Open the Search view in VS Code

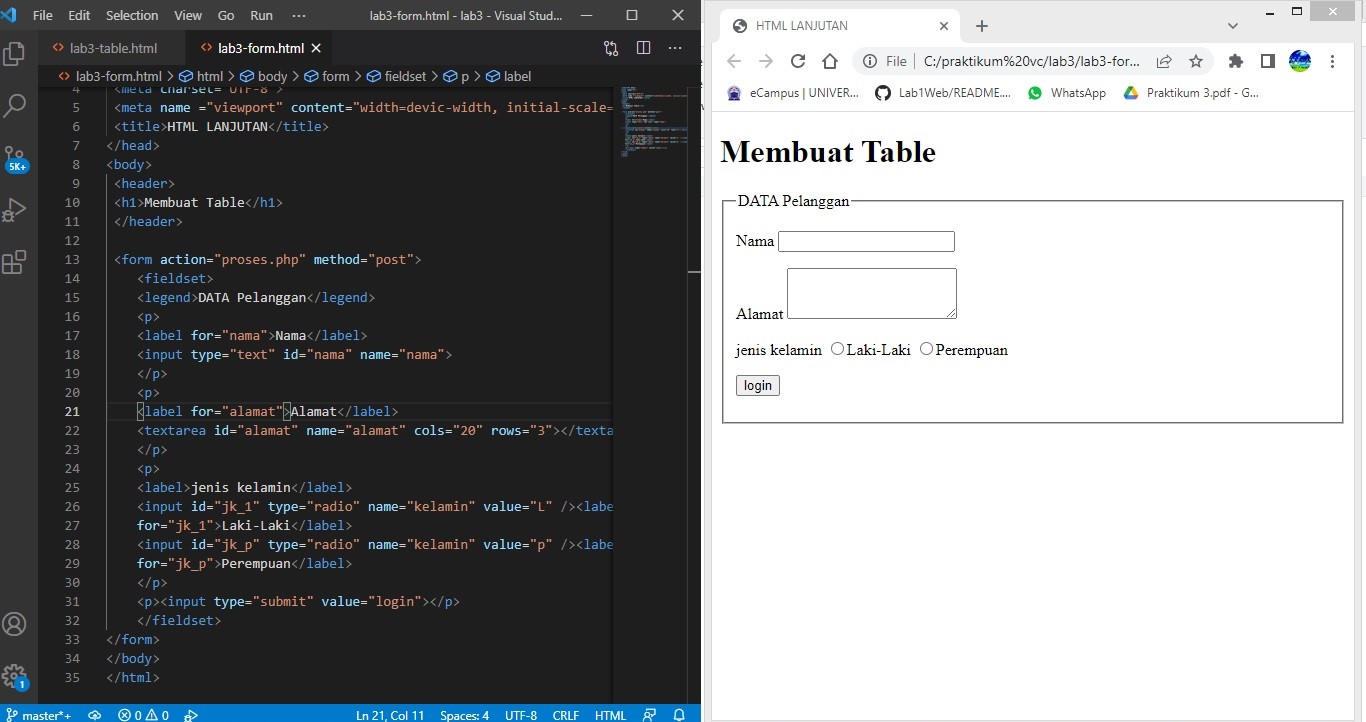[x=15, y=105]
